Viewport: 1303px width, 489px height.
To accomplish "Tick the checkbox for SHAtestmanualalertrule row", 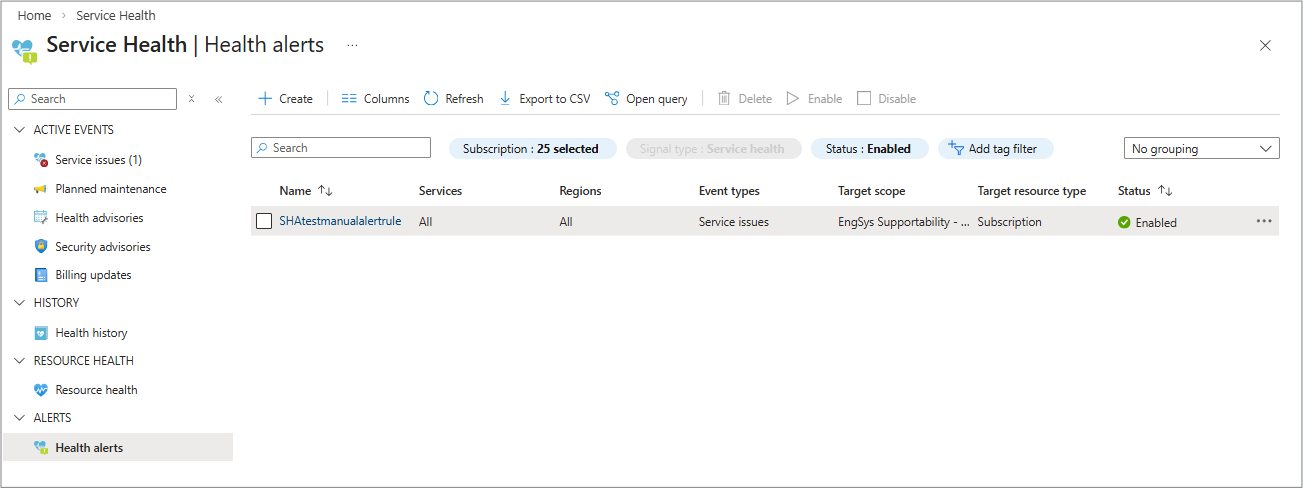I will pos(264,222).
